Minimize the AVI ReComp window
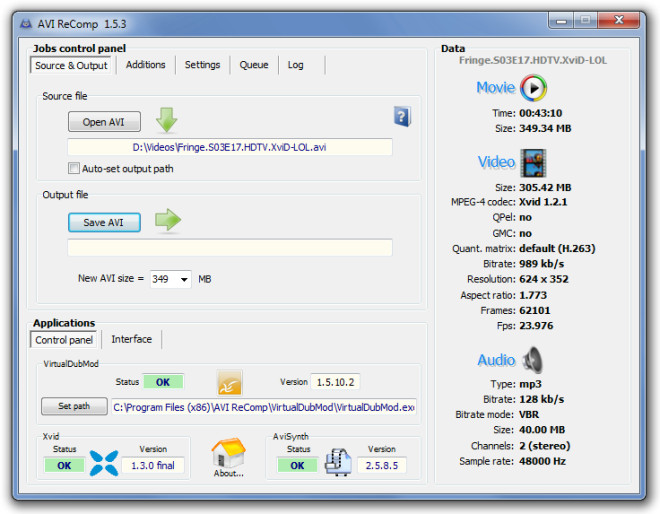This screenshot has height=514, width=660. [x=562, y=20]
